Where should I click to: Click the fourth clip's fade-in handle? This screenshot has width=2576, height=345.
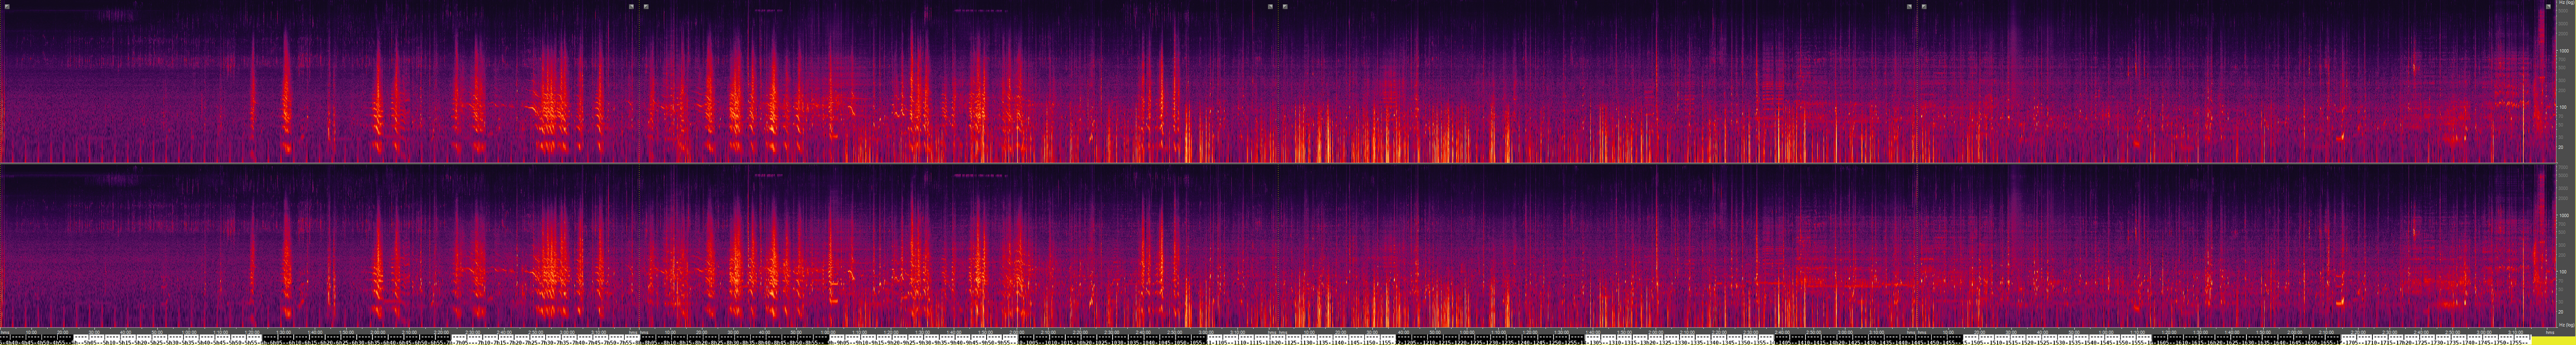point(1924,7)
